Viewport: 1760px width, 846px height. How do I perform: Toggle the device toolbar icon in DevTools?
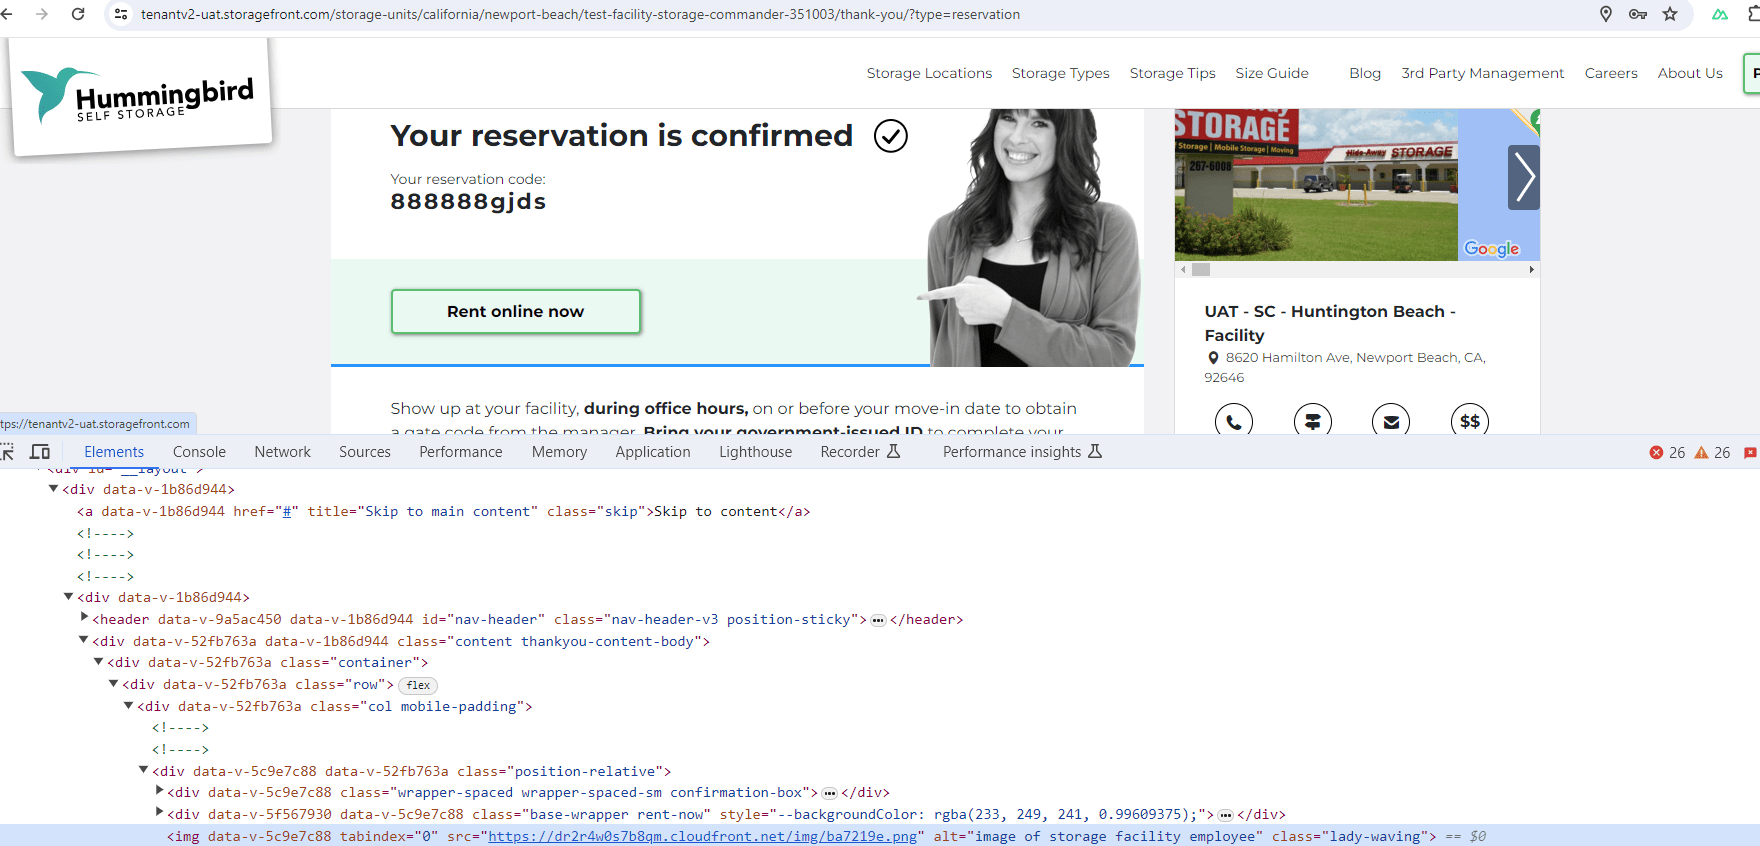click(40, 452)
